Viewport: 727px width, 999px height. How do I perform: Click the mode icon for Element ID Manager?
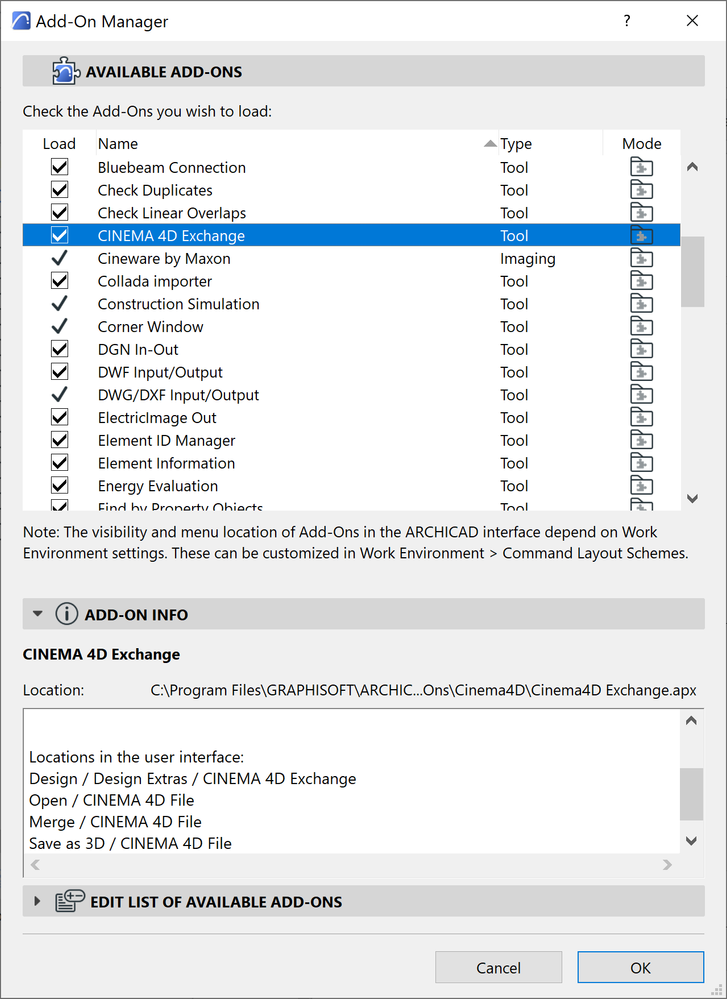click(x=641, y=441)
